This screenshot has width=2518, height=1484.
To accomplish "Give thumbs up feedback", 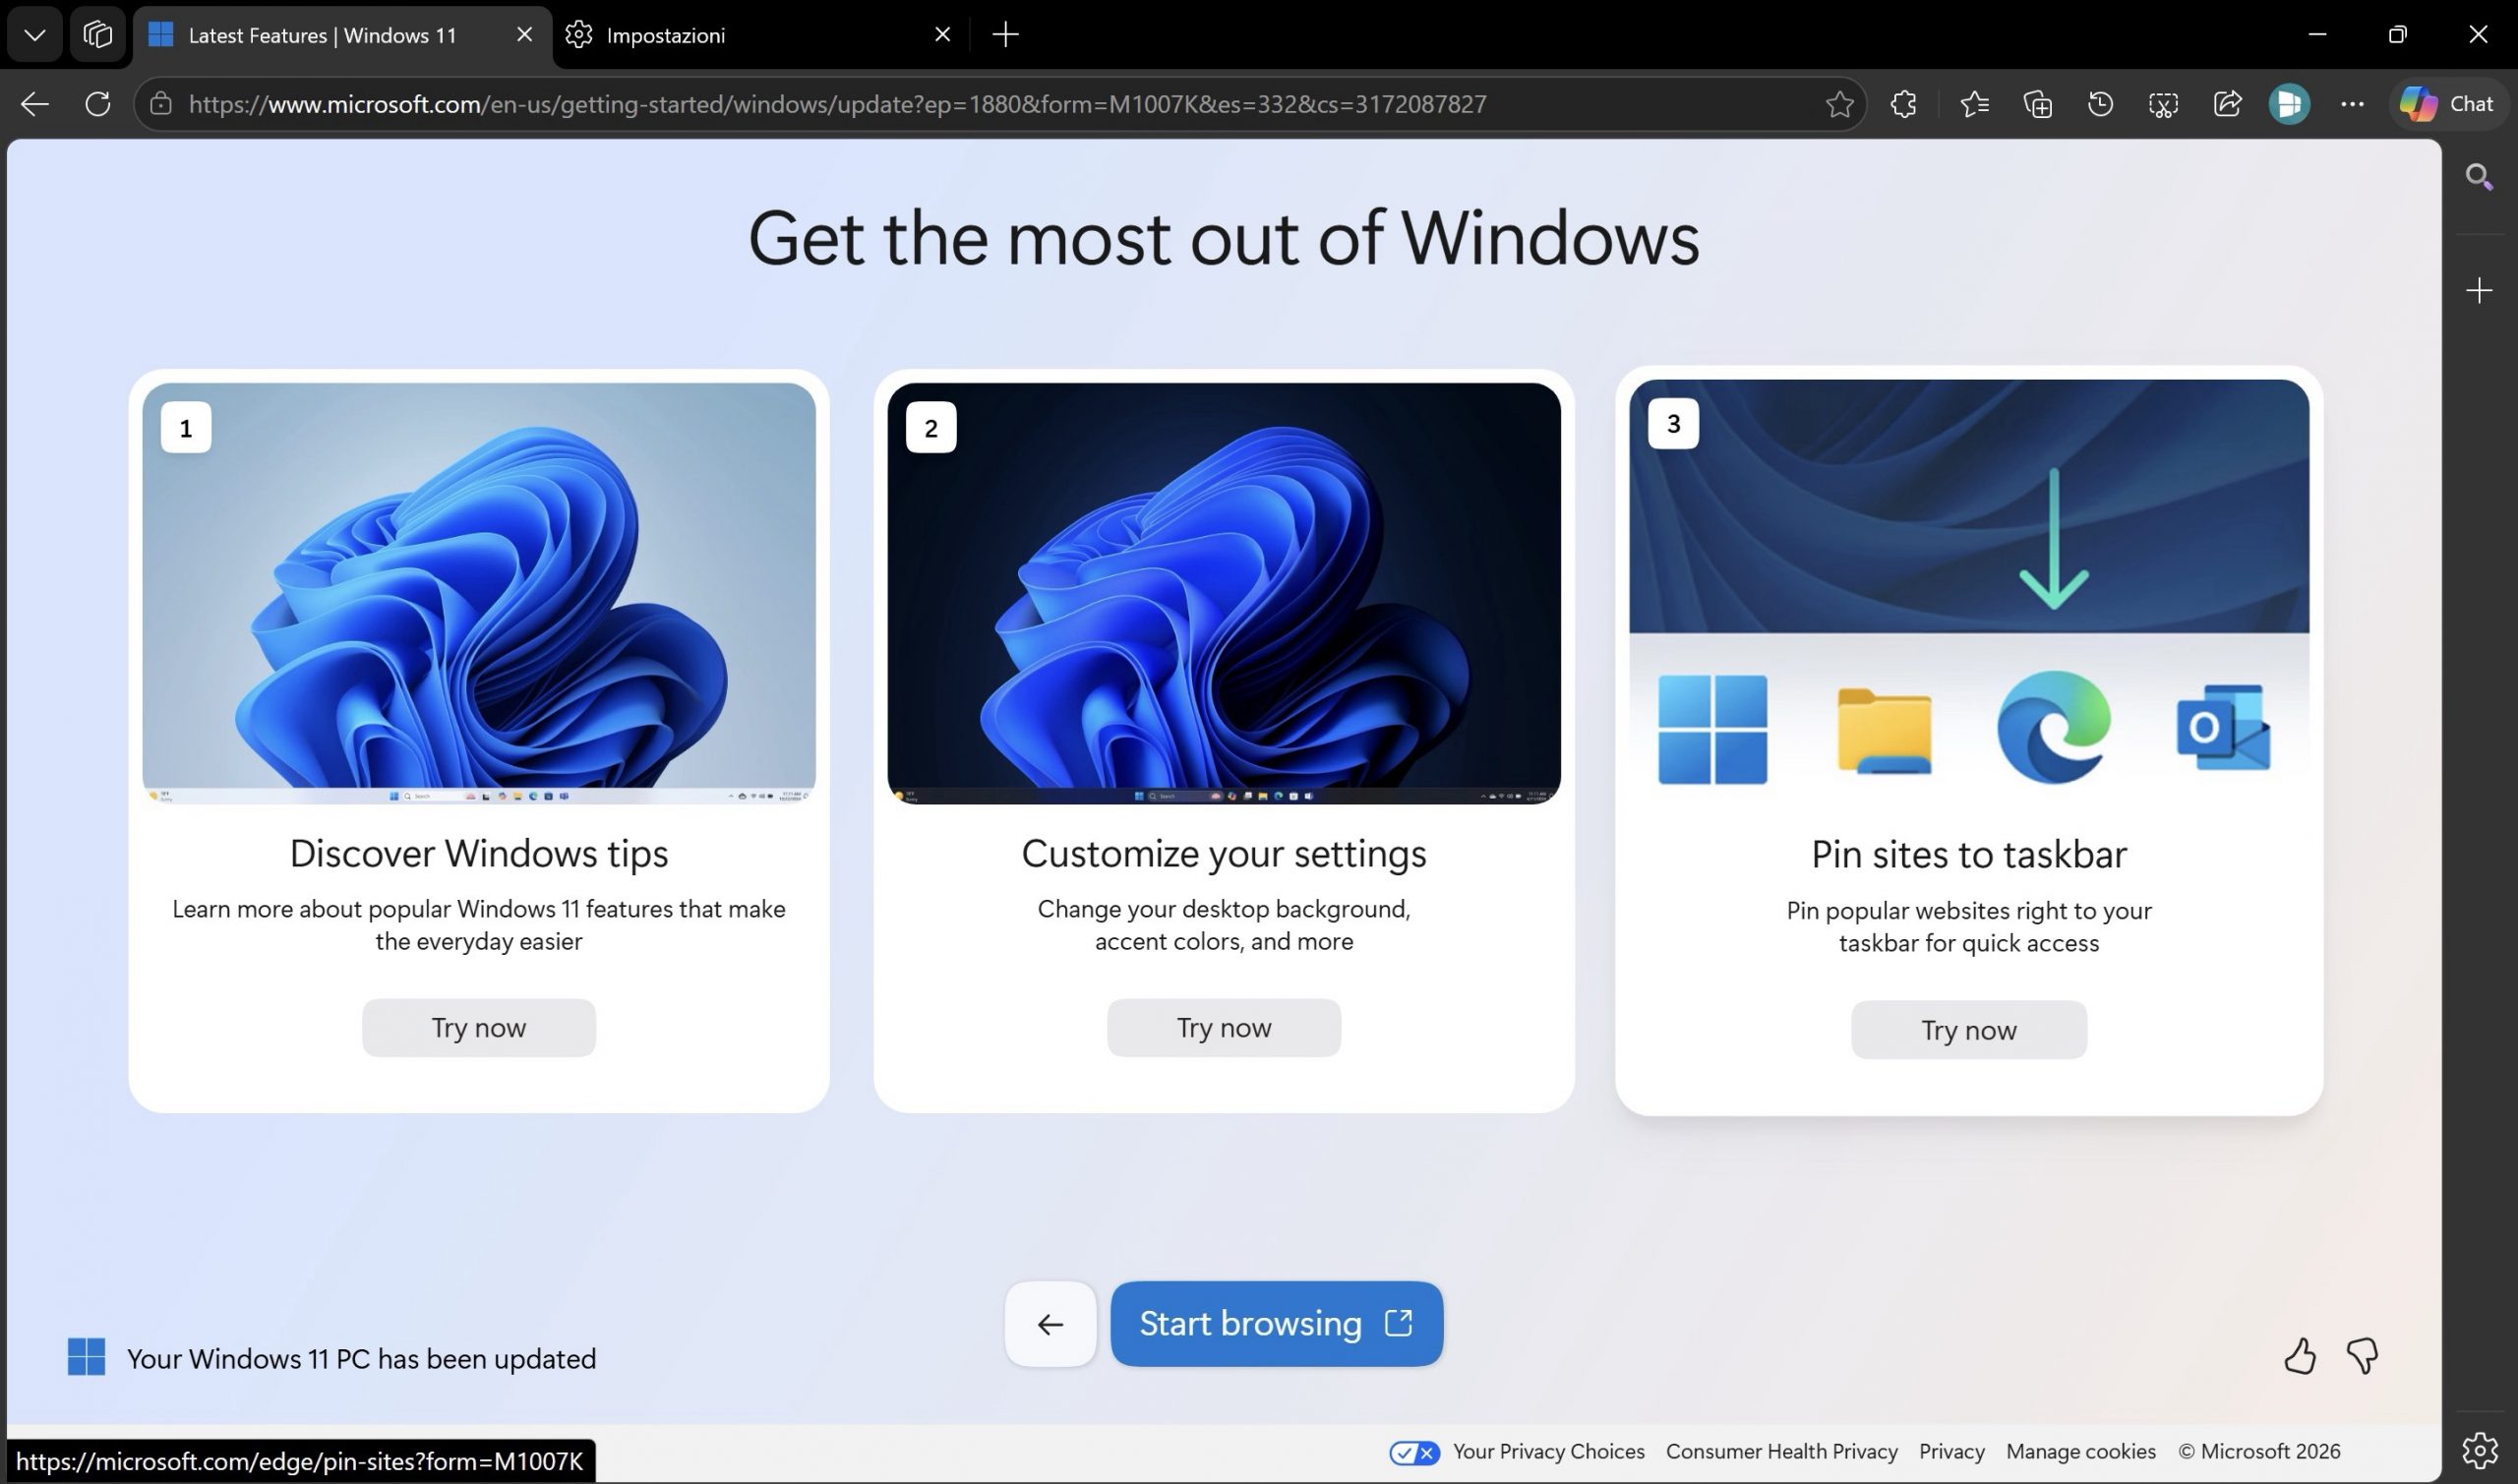I will (x=2299, y=1357).
